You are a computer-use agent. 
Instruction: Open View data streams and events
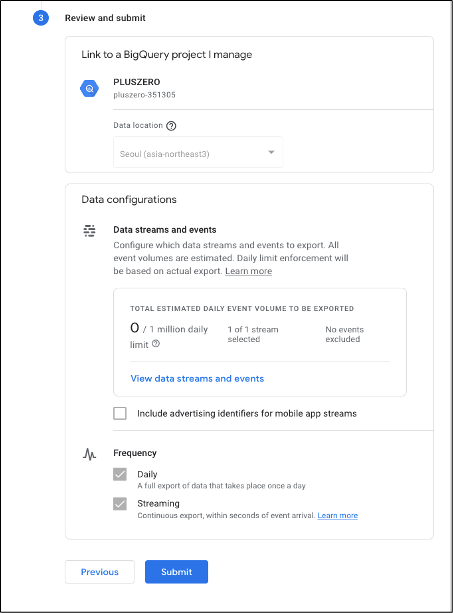click(x=197, y=378)
